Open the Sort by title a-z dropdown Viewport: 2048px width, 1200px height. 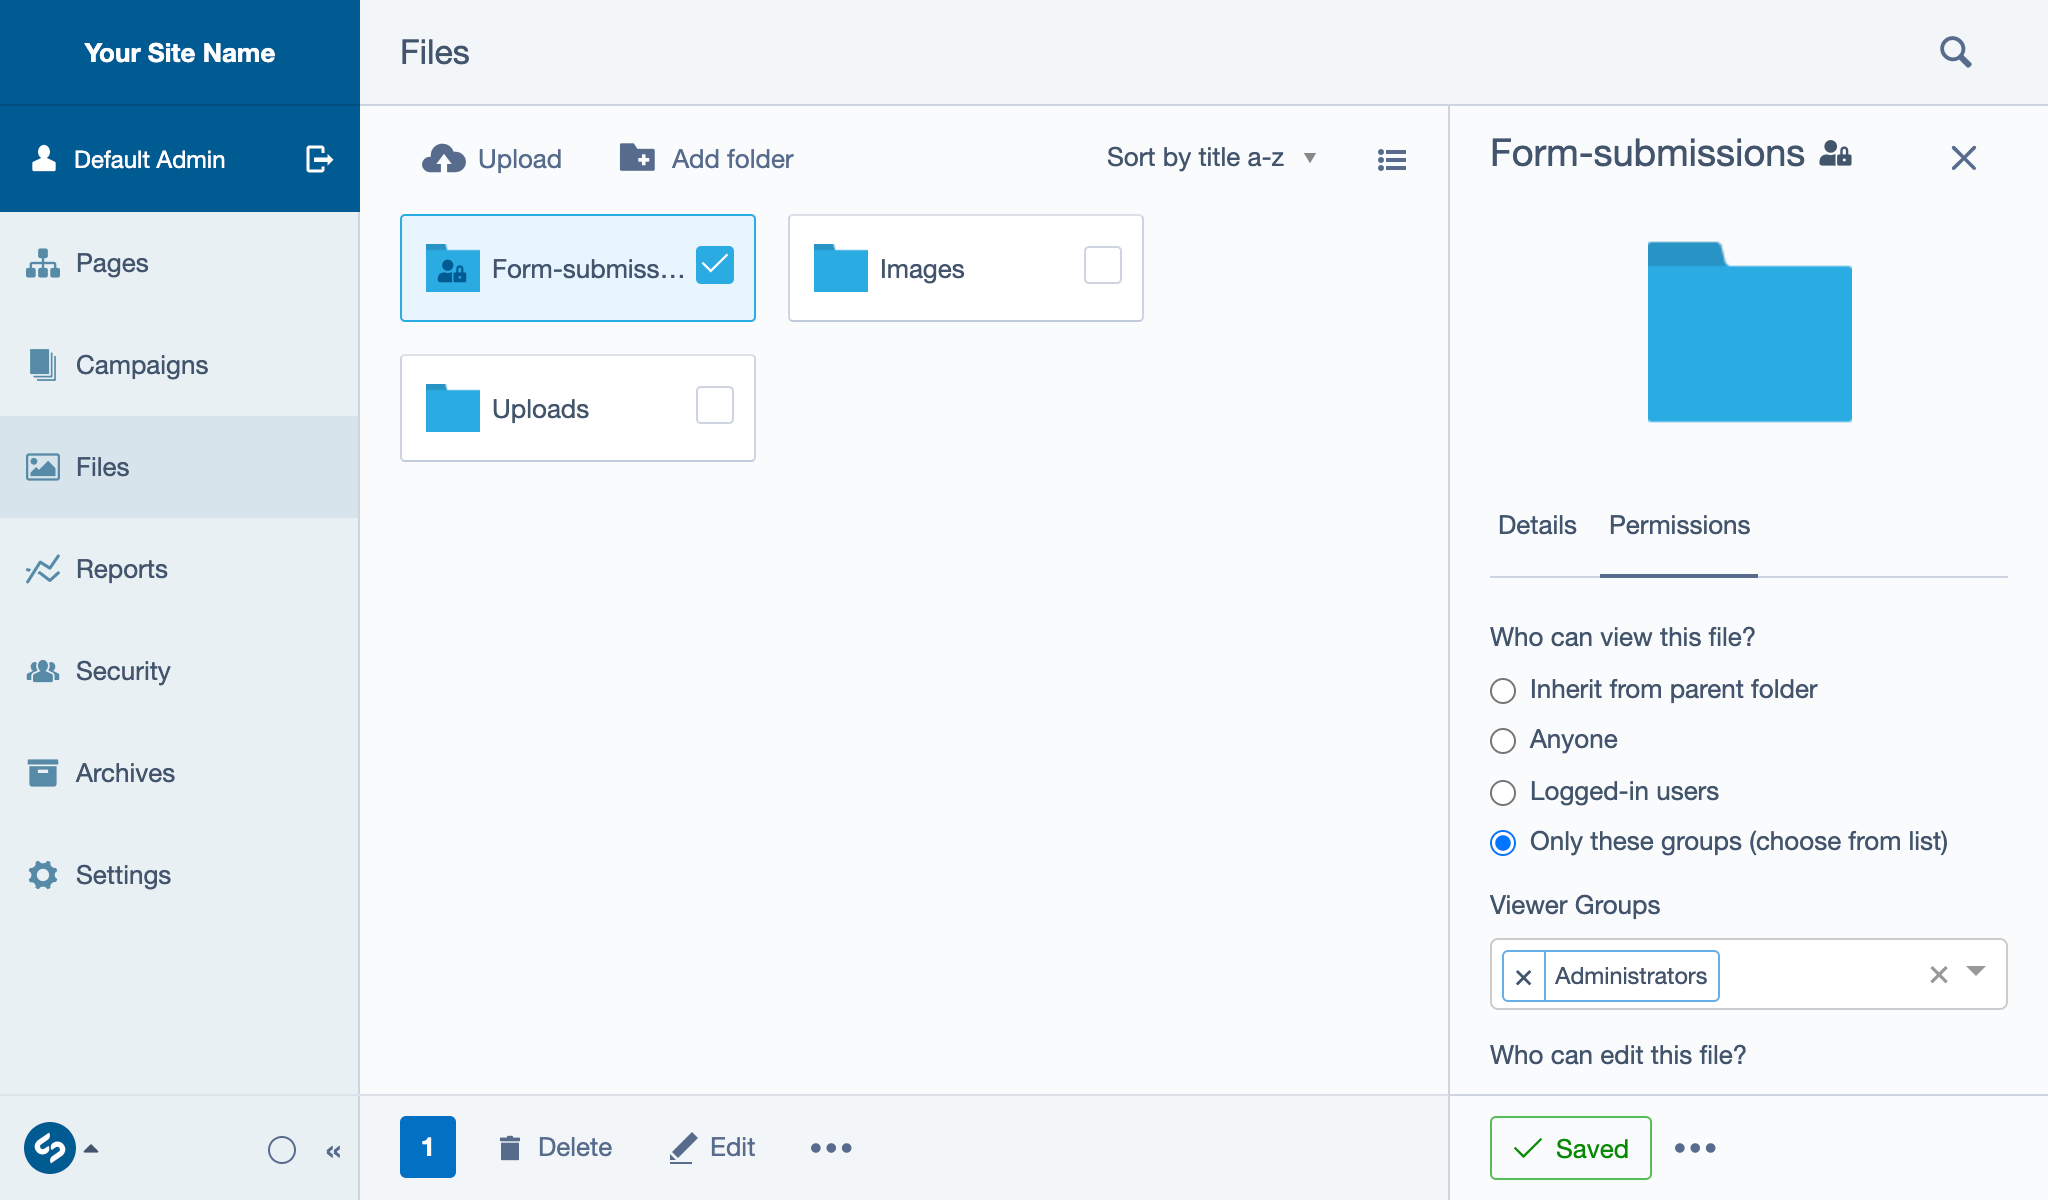1211,158
